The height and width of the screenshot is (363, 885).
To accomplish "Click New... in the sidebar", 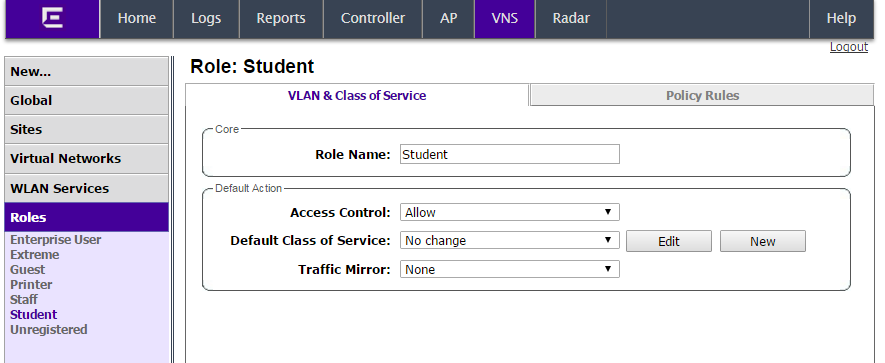I will point(86,72).
